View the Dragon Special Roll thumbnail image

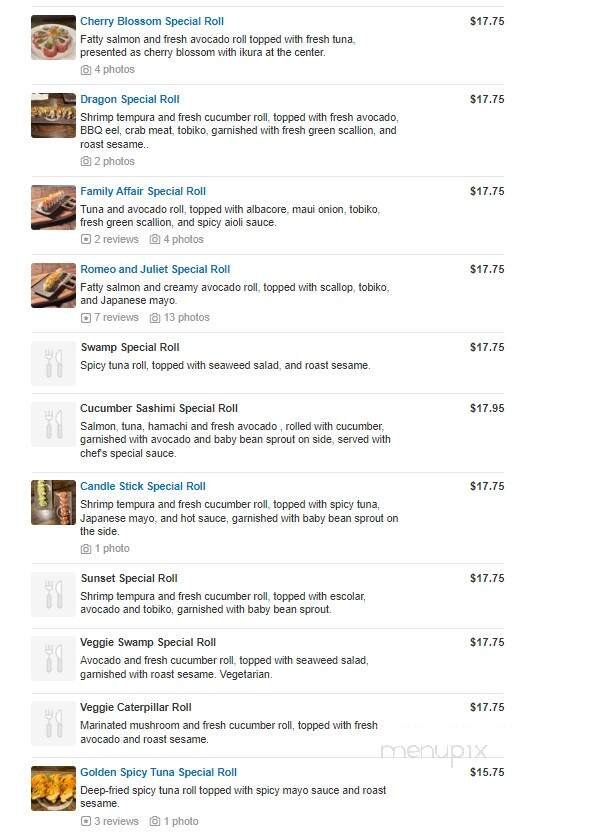pyautogui.click(x=53, y=116)
